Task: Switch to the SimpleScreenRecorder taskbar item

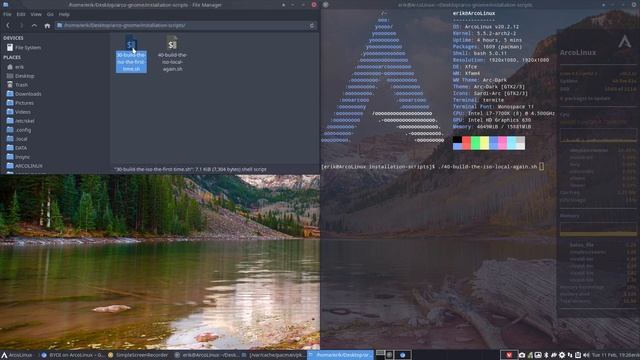Action: 138,355
